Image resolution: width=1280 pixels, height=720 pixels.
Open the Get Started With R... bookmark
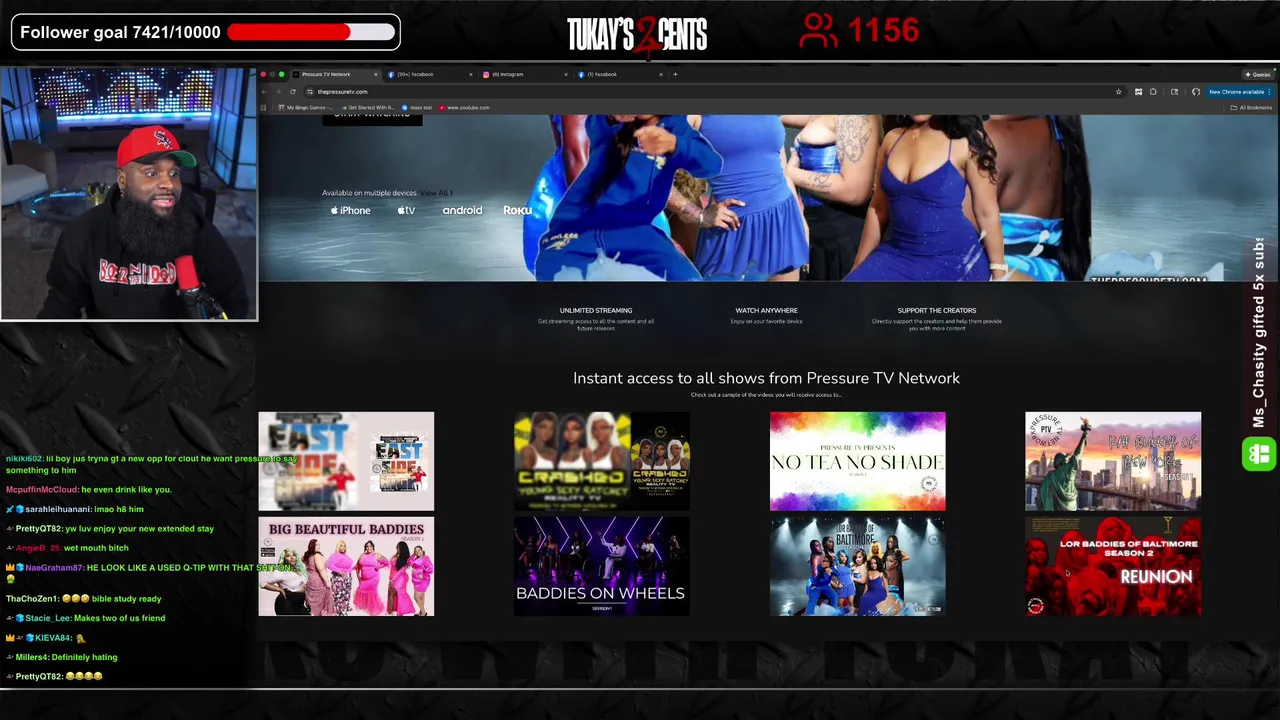pyautogui.click(x=368, y=107)
